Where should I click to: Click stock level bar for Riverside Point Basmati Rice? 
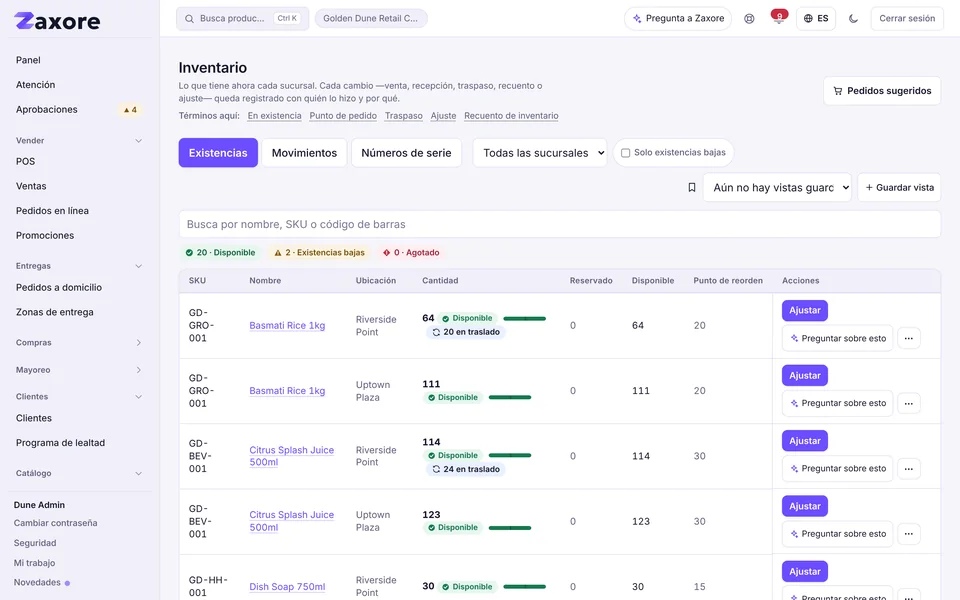tap(525, 318)
